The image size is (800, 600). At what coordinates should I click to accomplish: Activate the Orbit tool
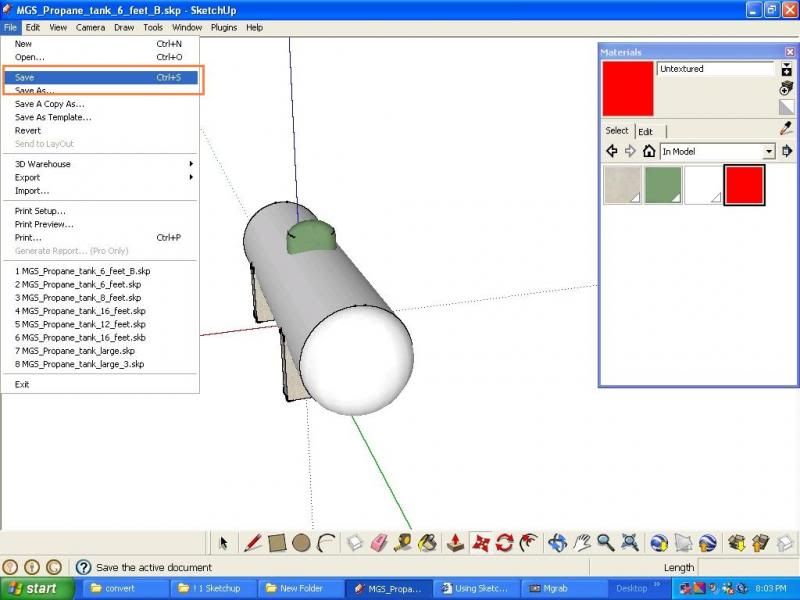(x=559, y=540)
